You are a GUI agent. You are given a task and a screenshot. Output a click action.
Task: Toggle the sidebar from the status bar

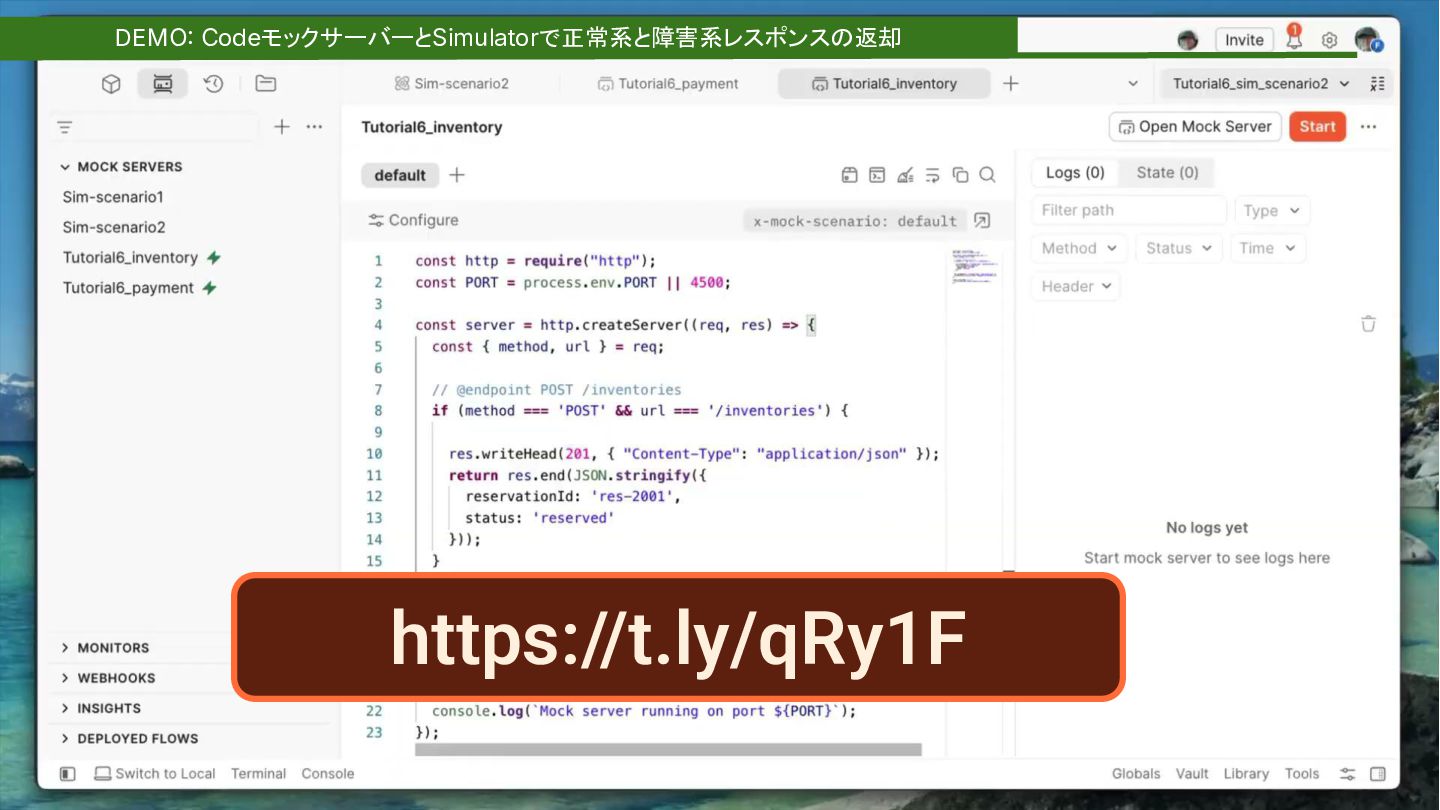[68, 774]
